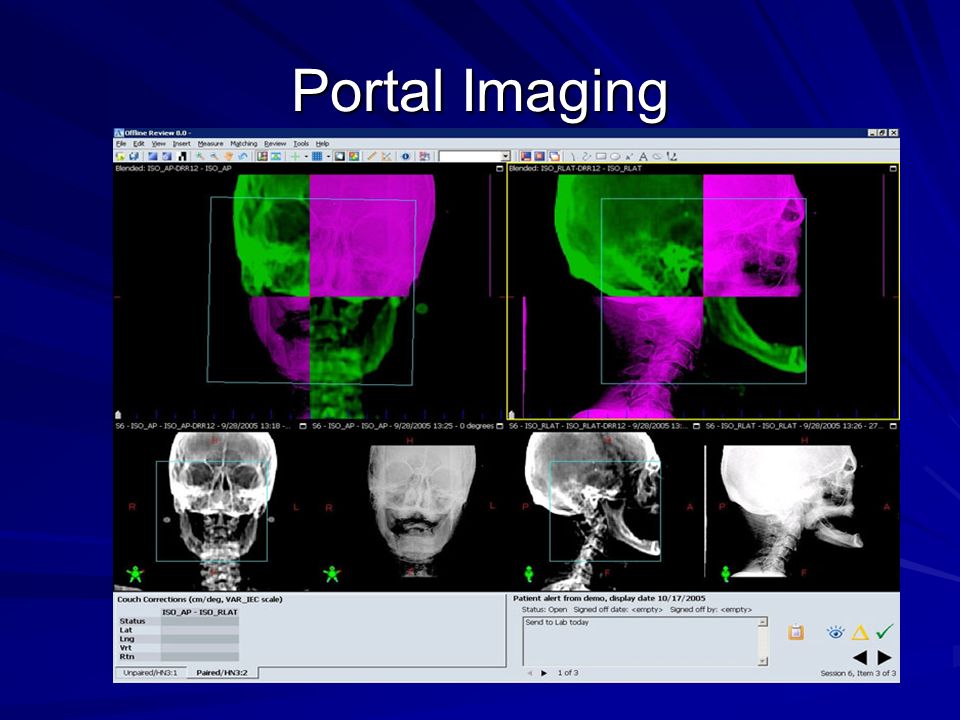Click the blended AP skull image
Image resolution: width=960 pixels, height=720 pixels.
(310, 296)
